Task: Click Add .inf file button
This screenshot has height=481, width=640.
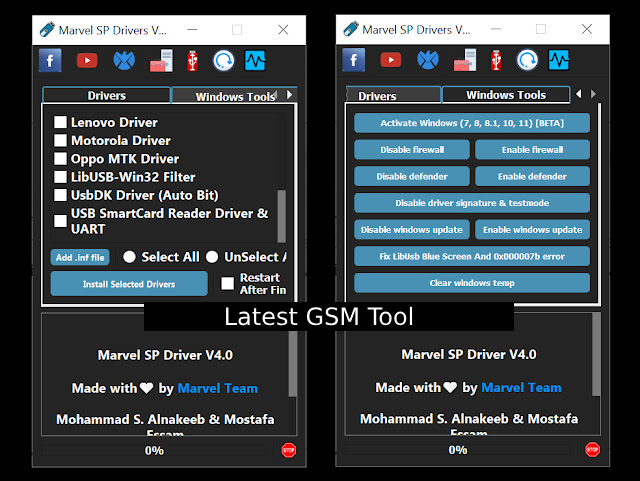Action: pyautogui.click(x=80, y=257)
